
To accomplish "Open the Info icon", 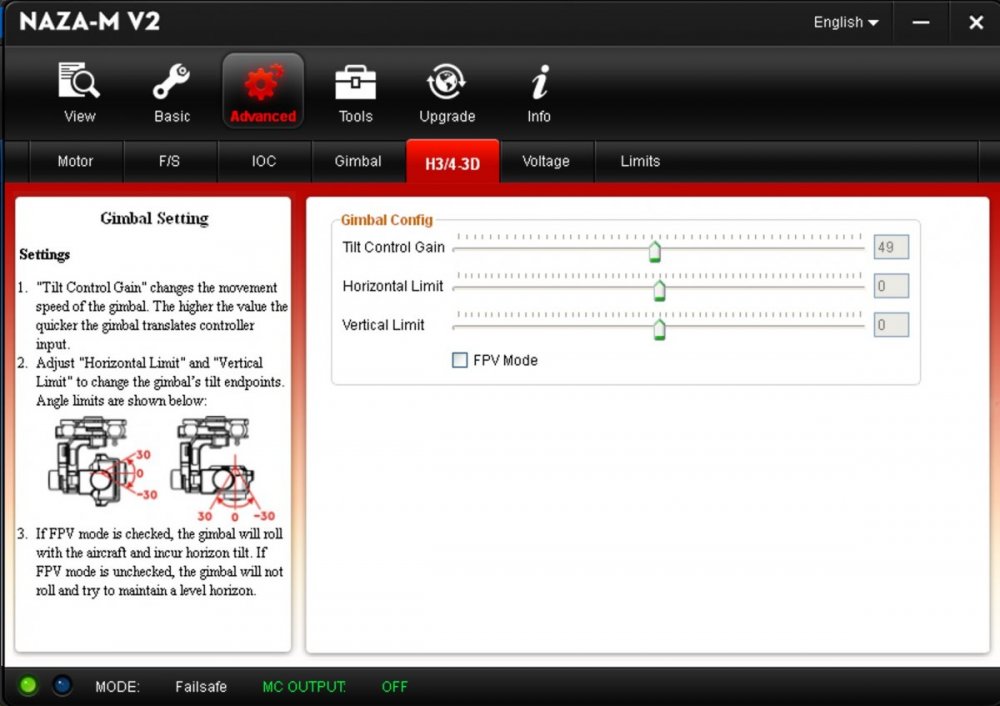I will [x=540, y=82].
